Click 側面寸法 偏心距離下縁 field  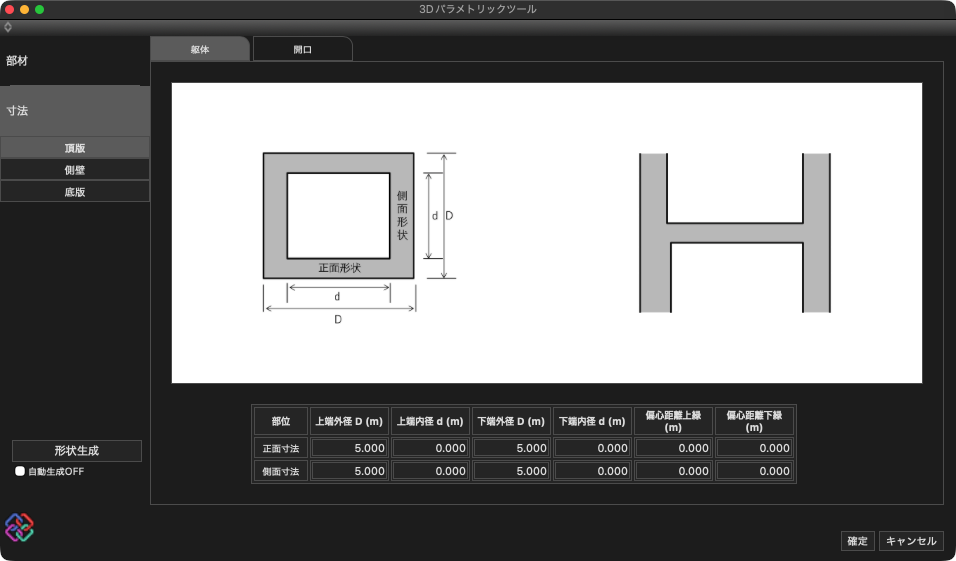pyautogui.click(x=755, y=471)
